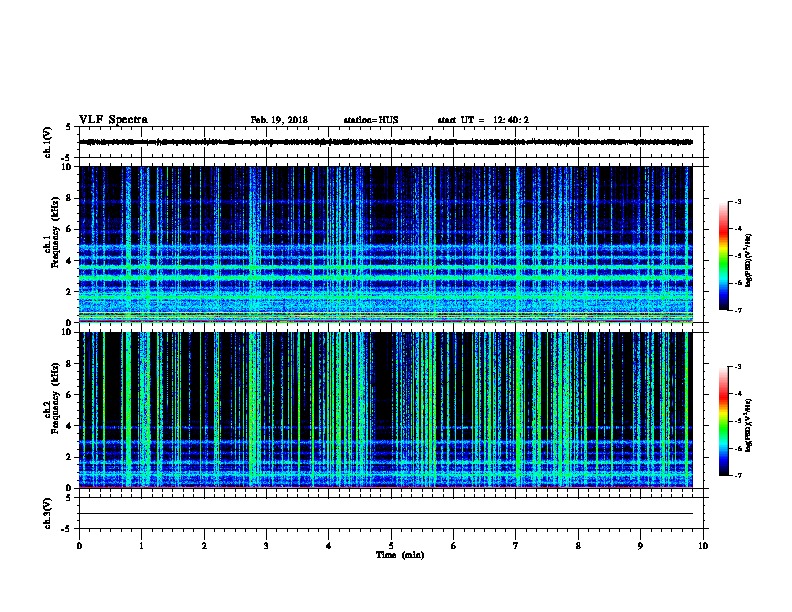
Task: Click the "-7" label on ch.2 color bar
Action: click(737, 476)
